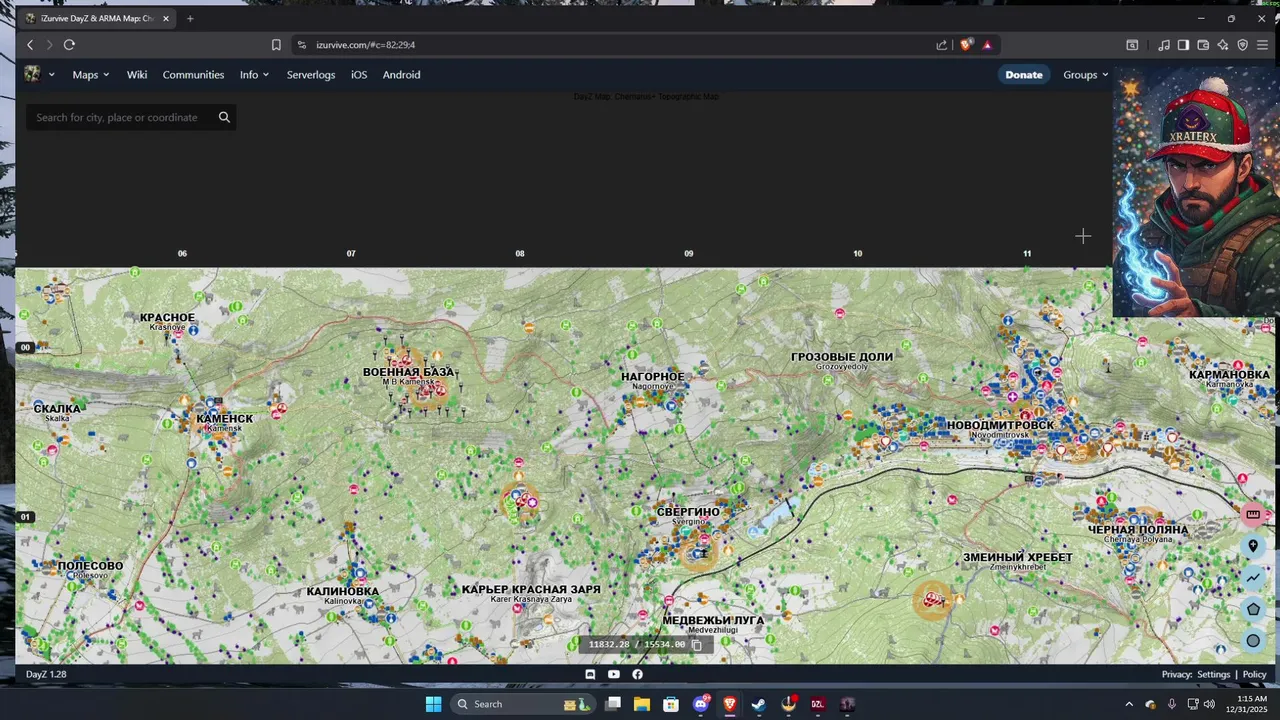Open the Android menu link
The height and width of the screenshot is (720, 1280).
401,75
